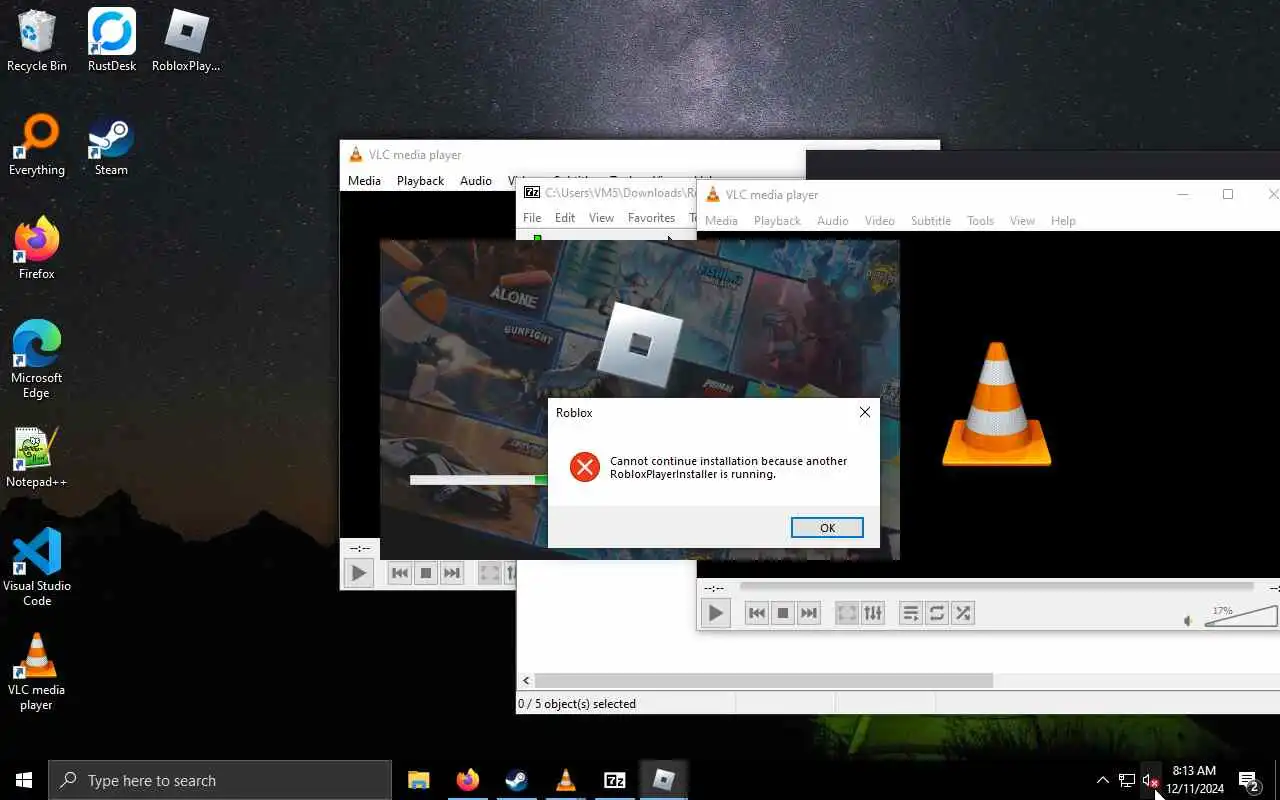Open the Subtitle menu in the front VLC window
The width and height of the screenshot is (1280, 800).
930,221
